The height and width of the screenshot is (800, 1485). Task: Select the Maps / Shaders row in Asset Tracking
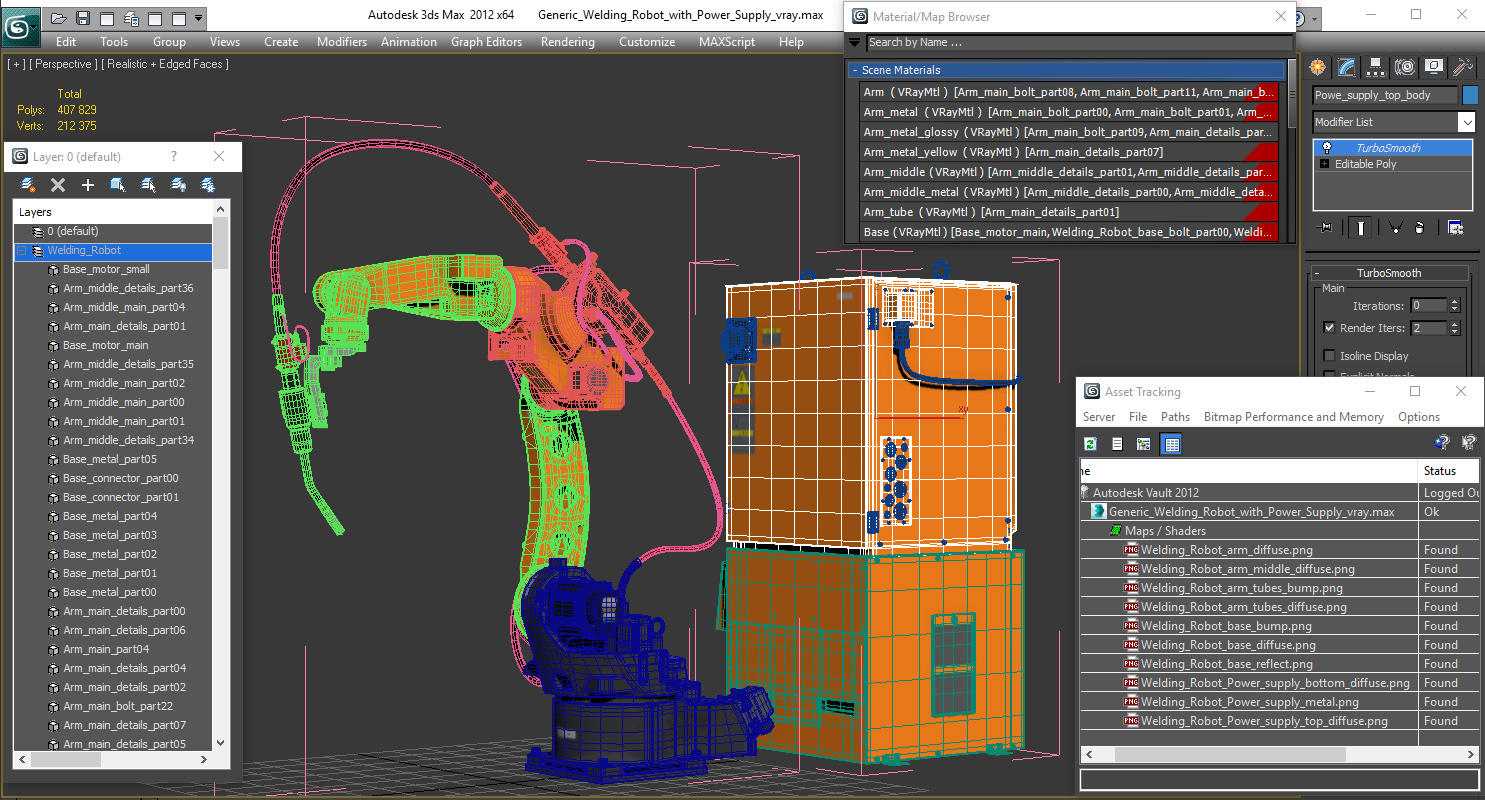click(1279, 531)
